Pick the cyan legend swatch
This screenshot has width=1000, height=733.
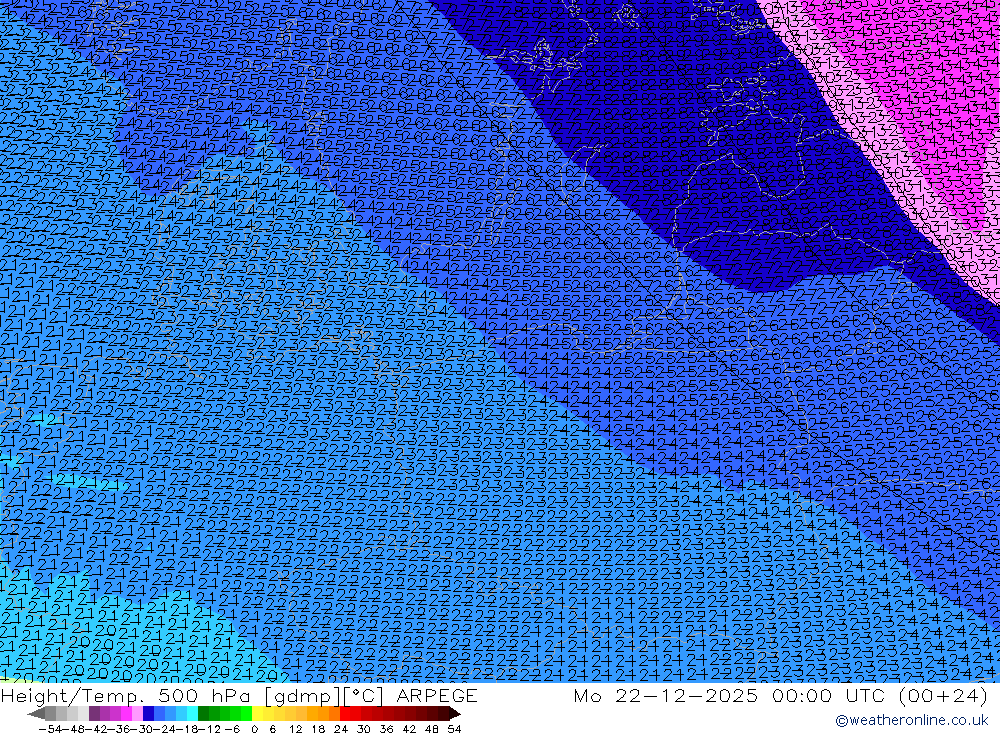coord(192,714)
